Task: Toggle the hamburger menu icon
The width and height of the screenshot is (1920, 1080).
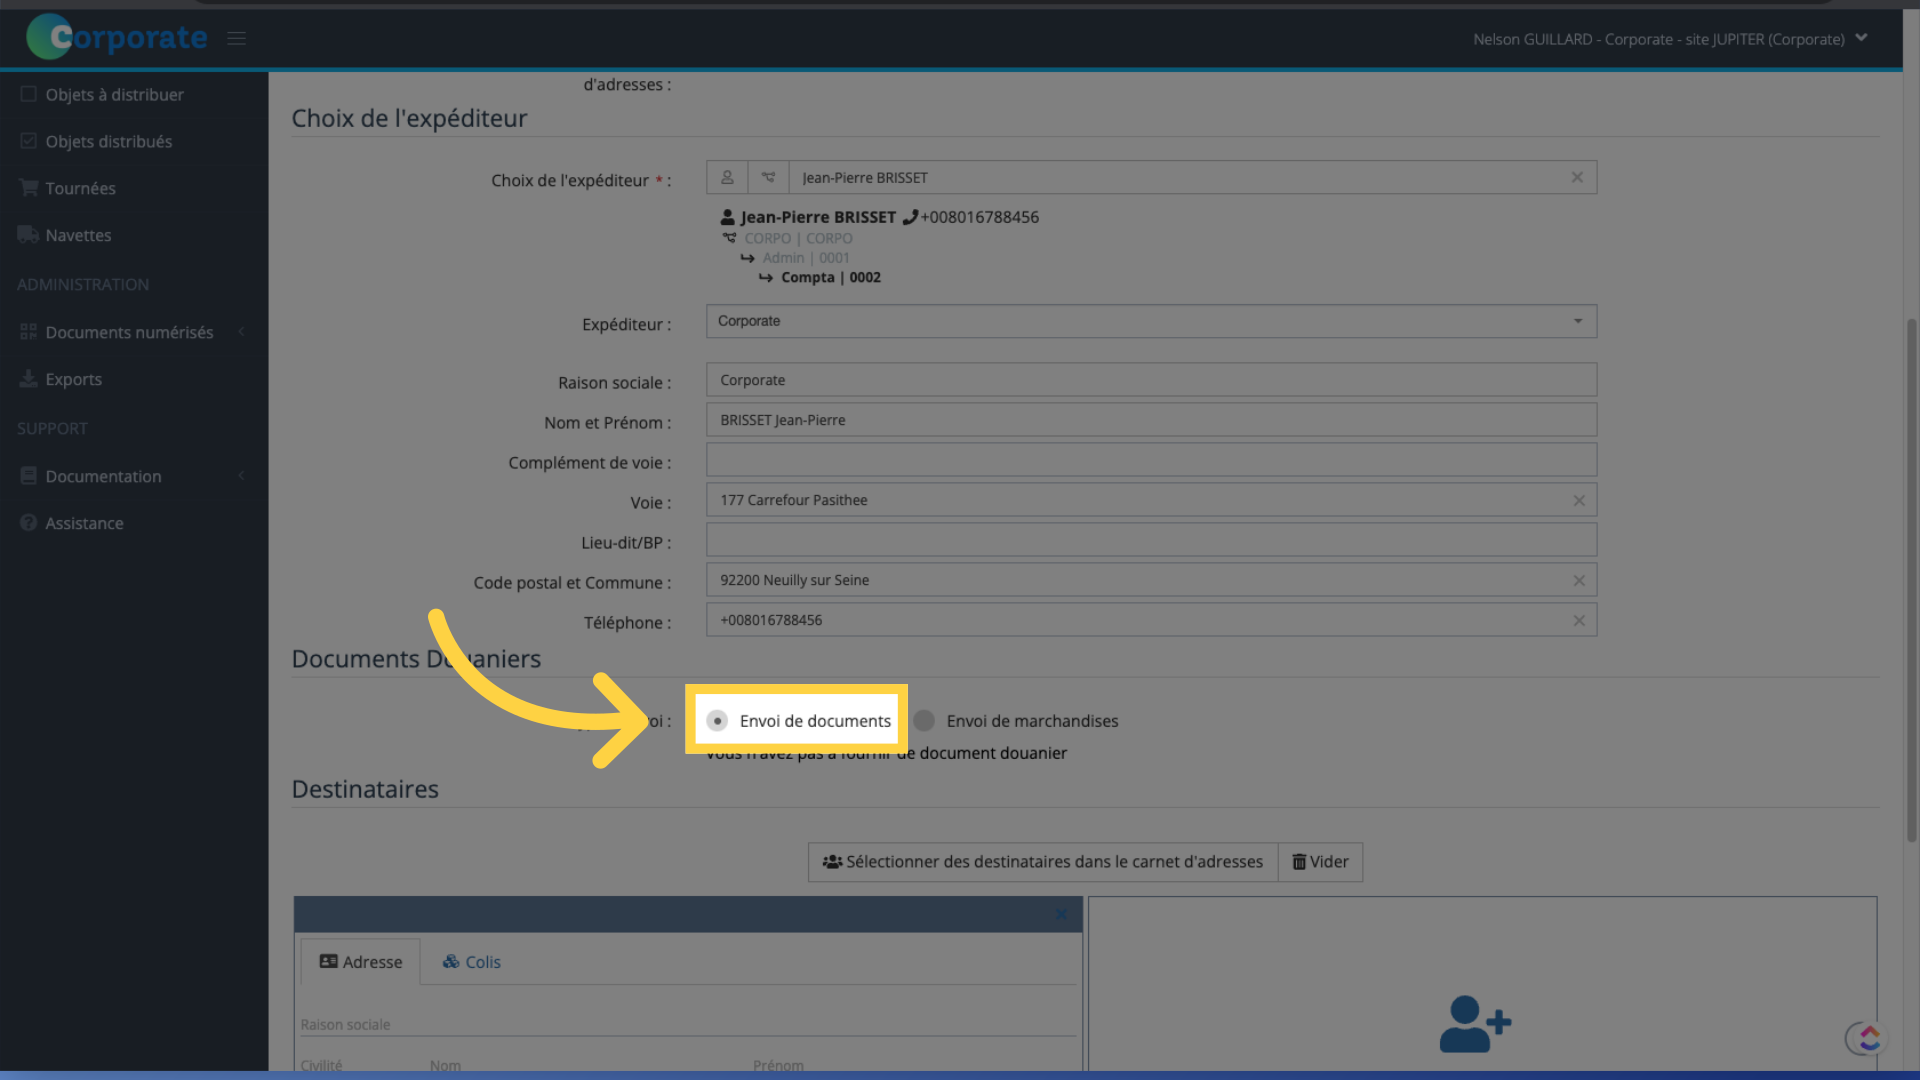Action: (x=236, y=36)
